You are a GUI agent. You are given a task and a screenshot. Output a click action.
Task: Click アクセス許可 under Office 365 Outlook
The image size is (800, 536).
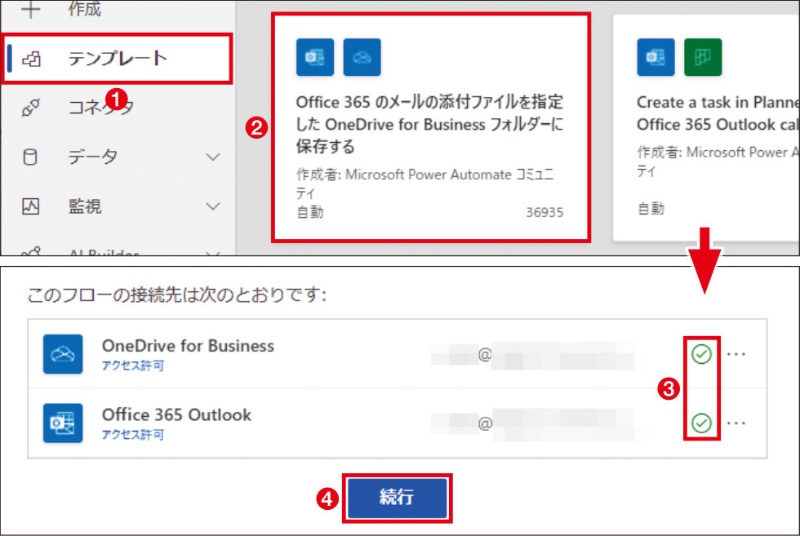click(x=133, y=435)
